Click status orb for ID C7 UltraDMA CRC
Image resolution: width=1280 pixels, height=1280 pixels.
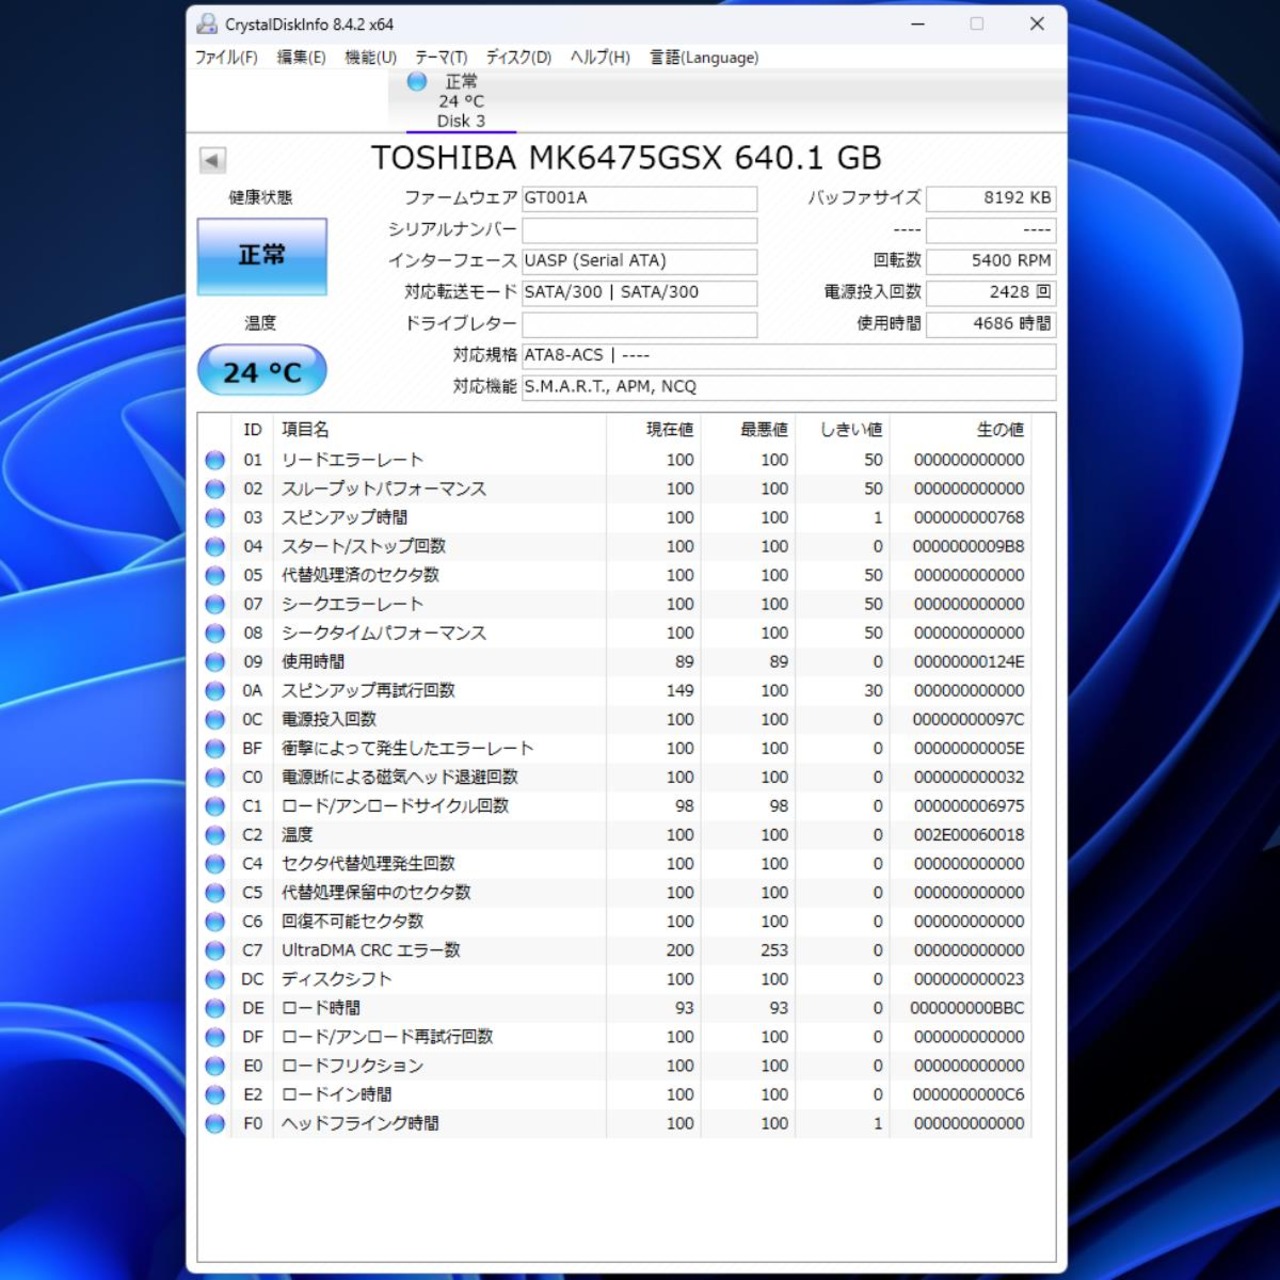click(x=215, y=951)
